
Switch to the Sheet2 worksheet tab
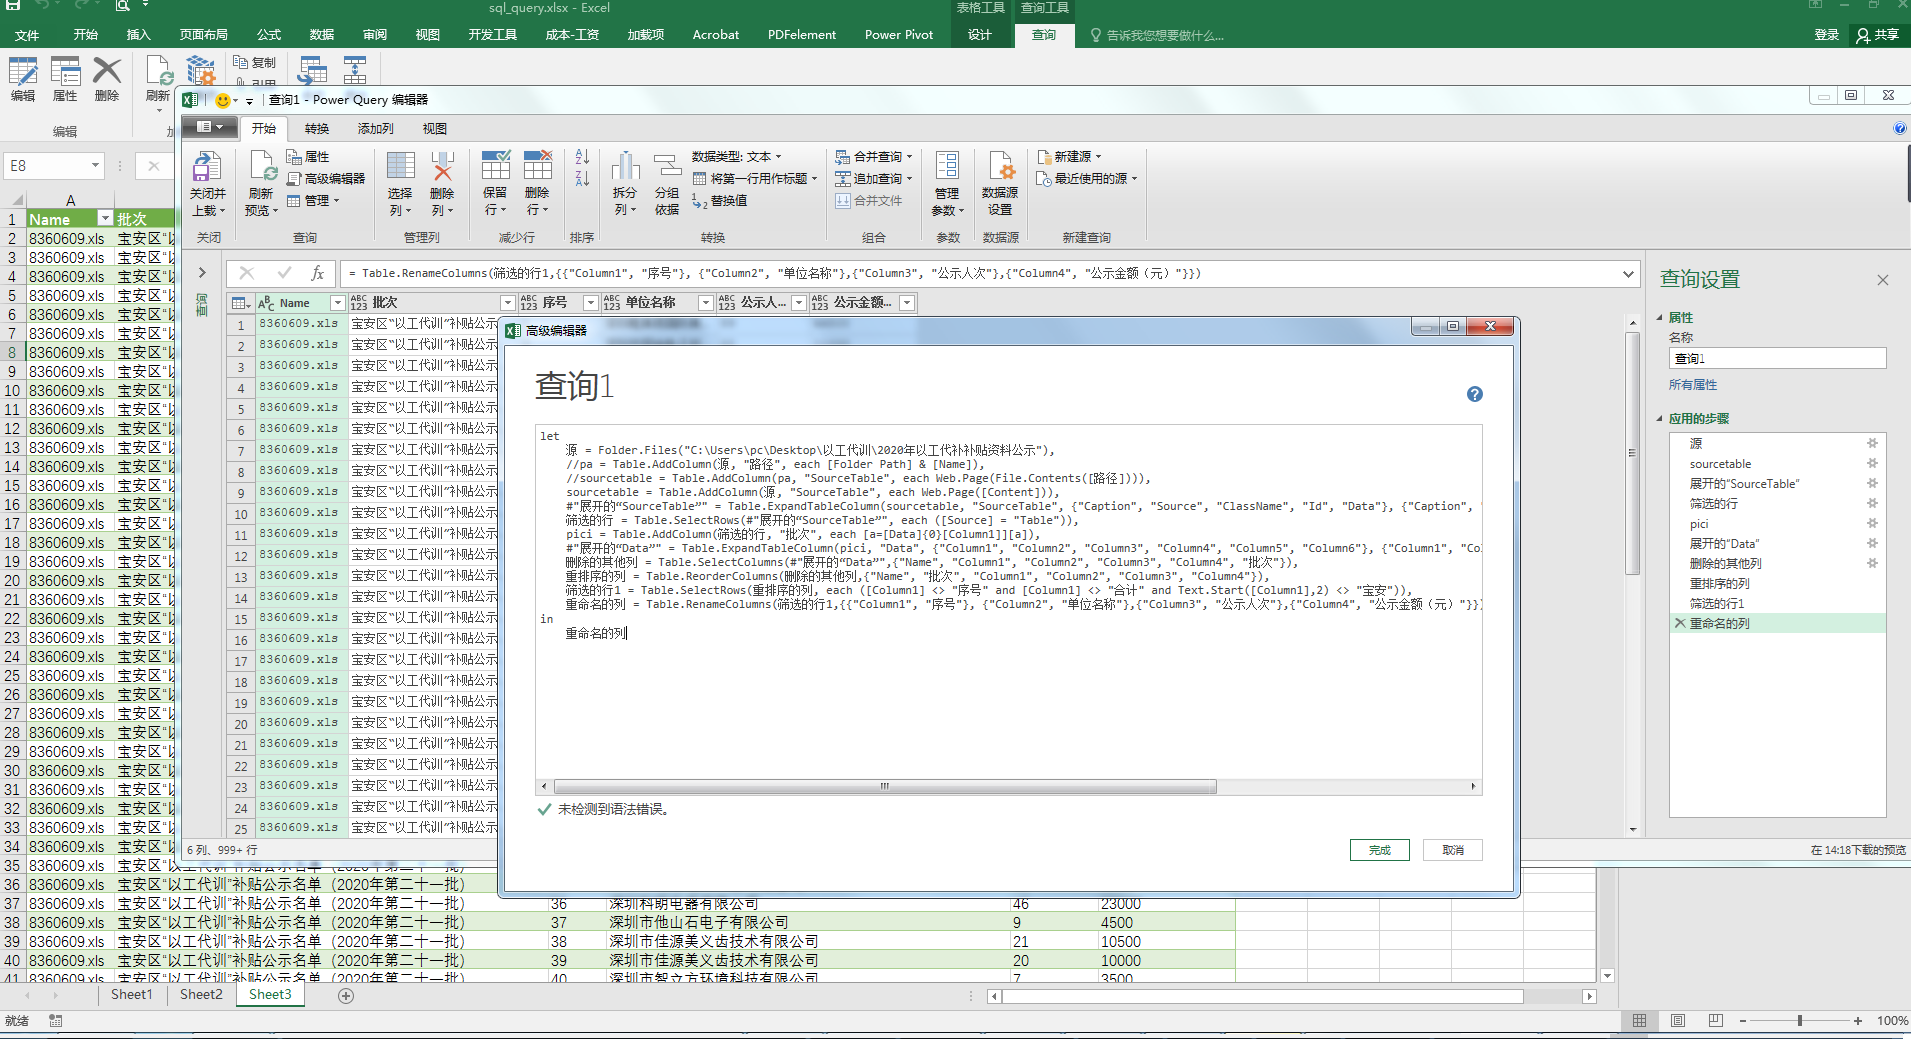(x=201, y=995)
